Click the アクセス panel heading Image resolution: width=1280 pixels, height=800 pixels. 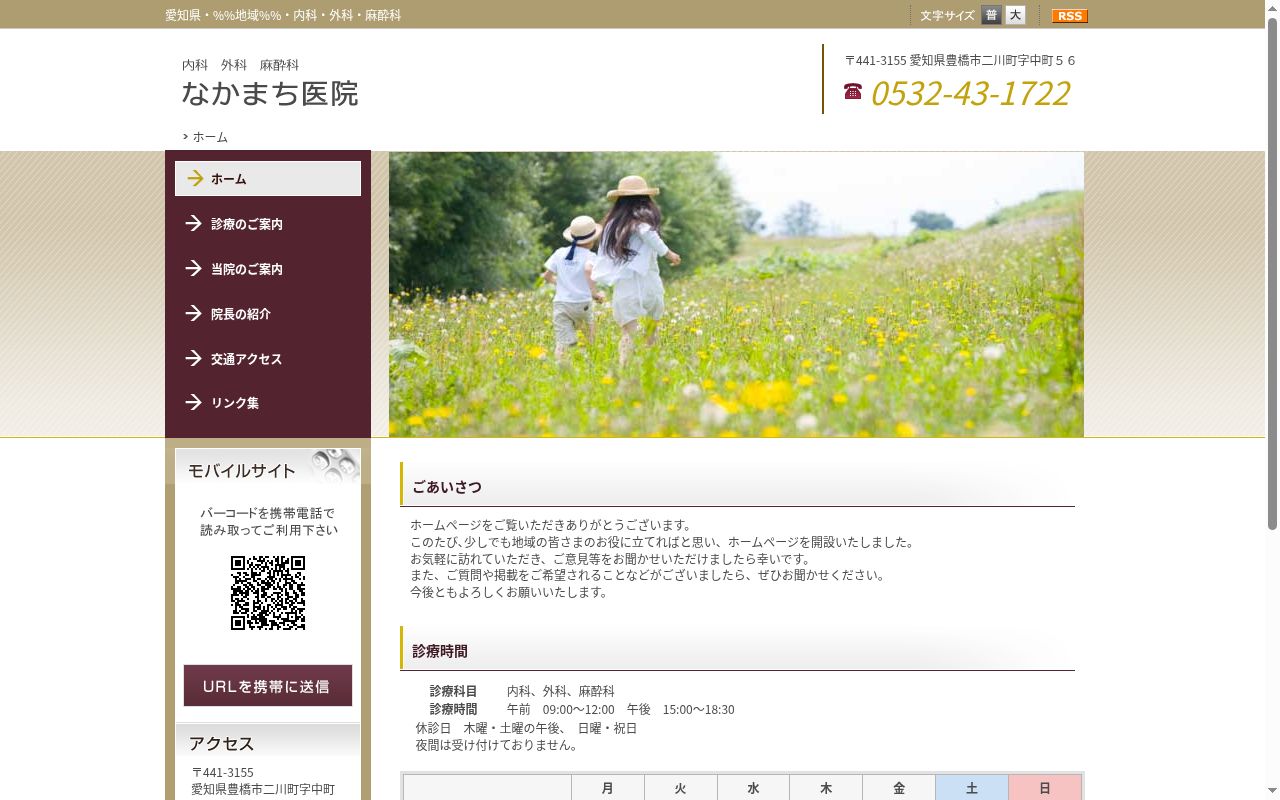click(268, 743)
